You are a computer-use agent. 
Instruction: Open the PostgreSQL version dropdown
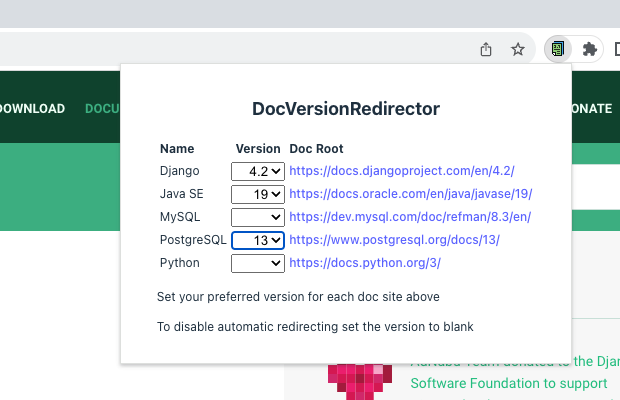coord(258,240)
